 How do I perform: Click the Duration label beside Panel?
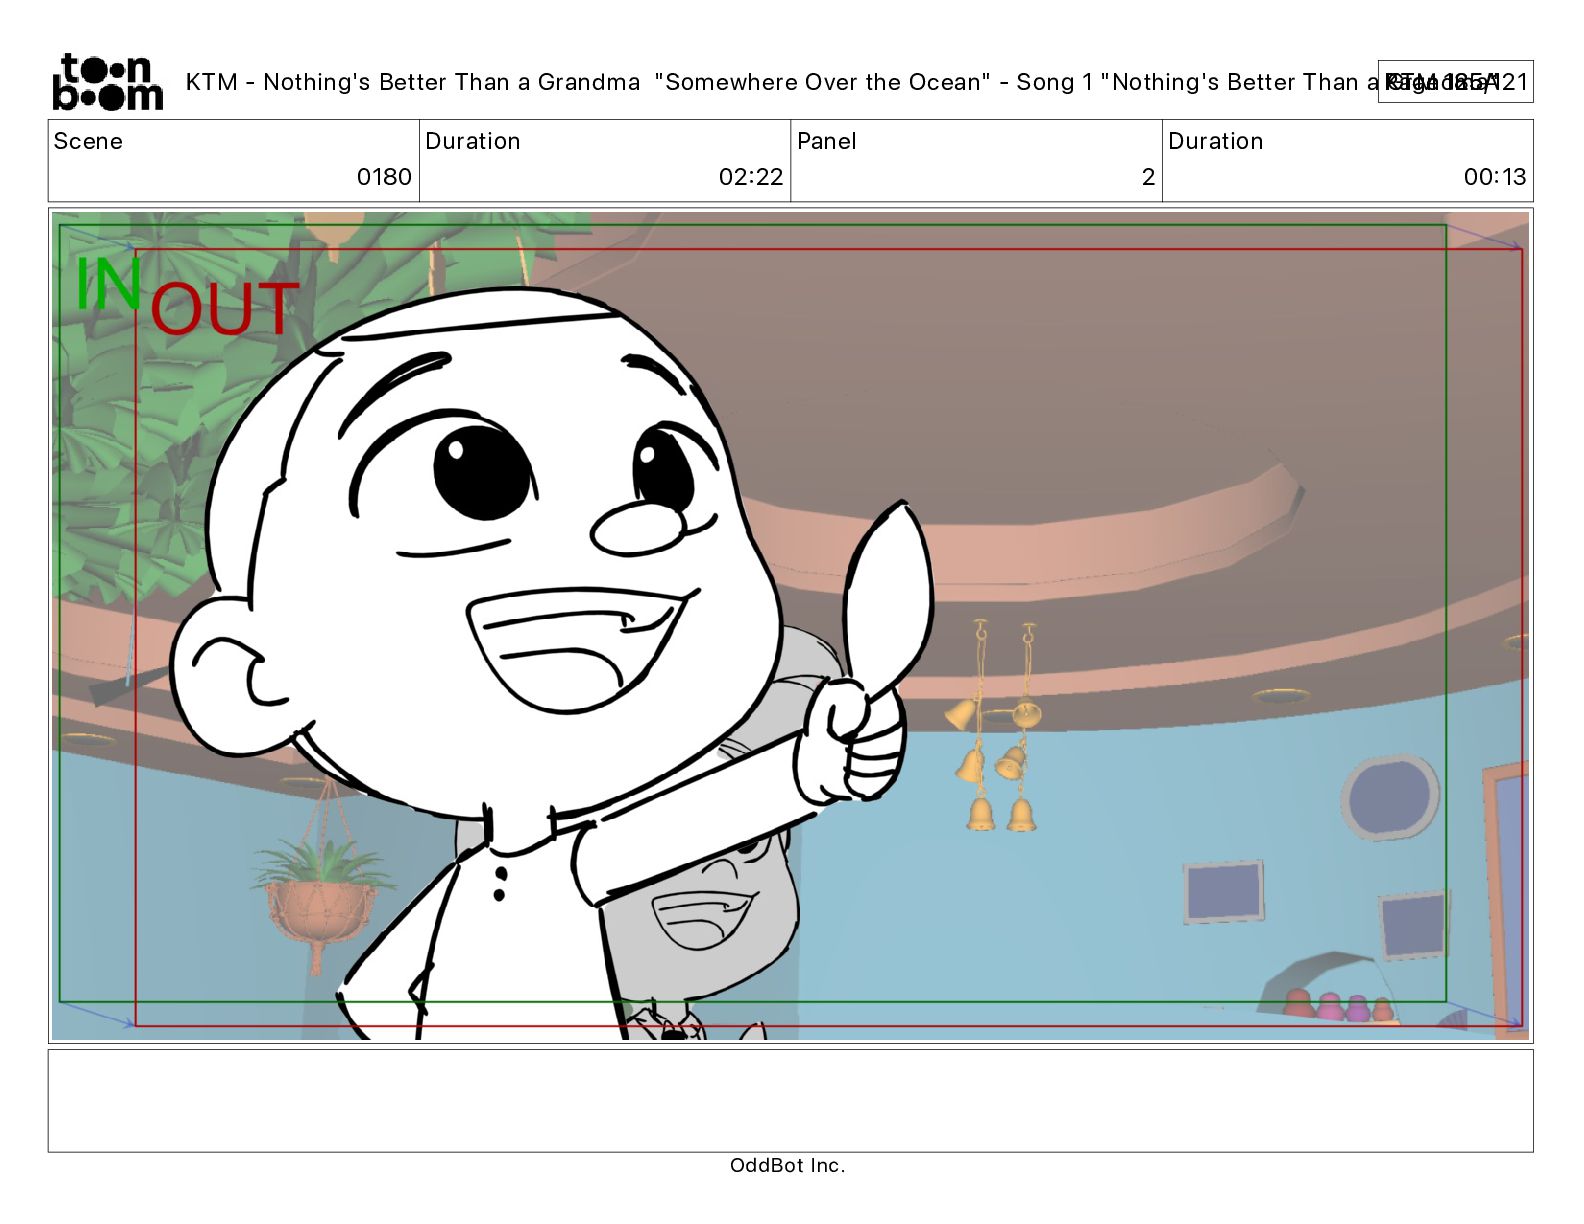tap(1216, 141)
